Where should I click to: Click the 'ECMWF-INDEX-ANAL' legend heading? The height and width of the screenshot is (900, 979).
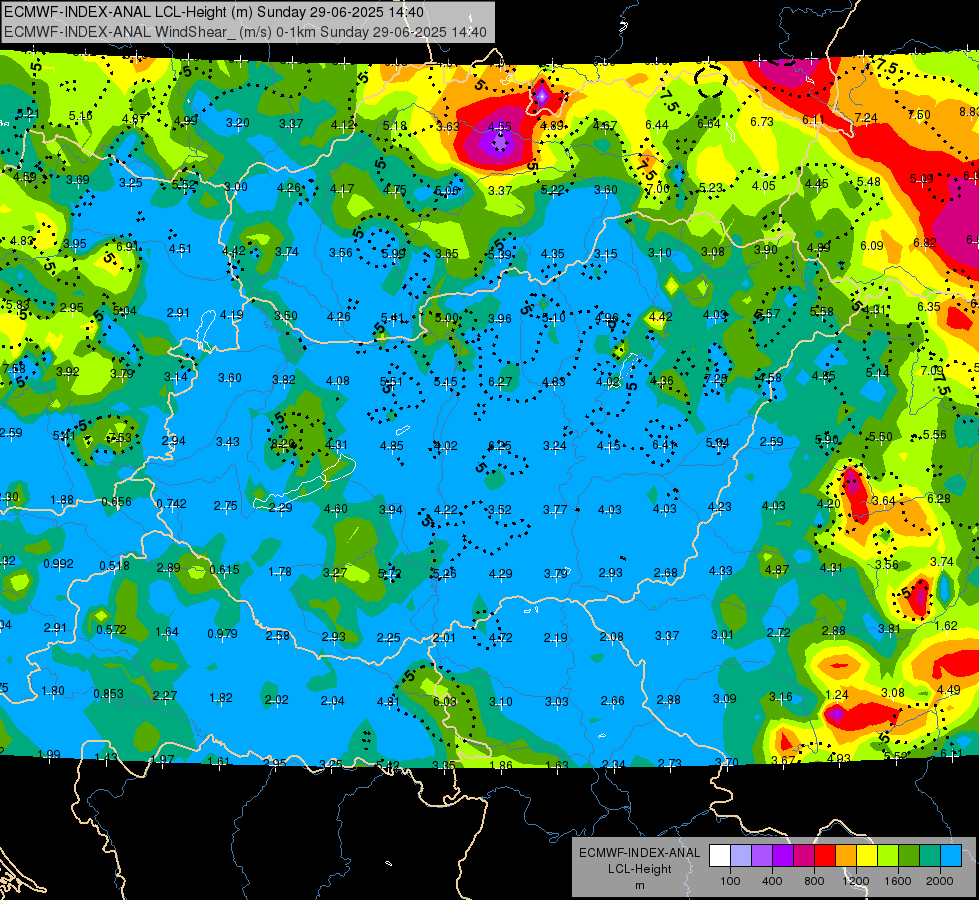[x=640, y=853]
